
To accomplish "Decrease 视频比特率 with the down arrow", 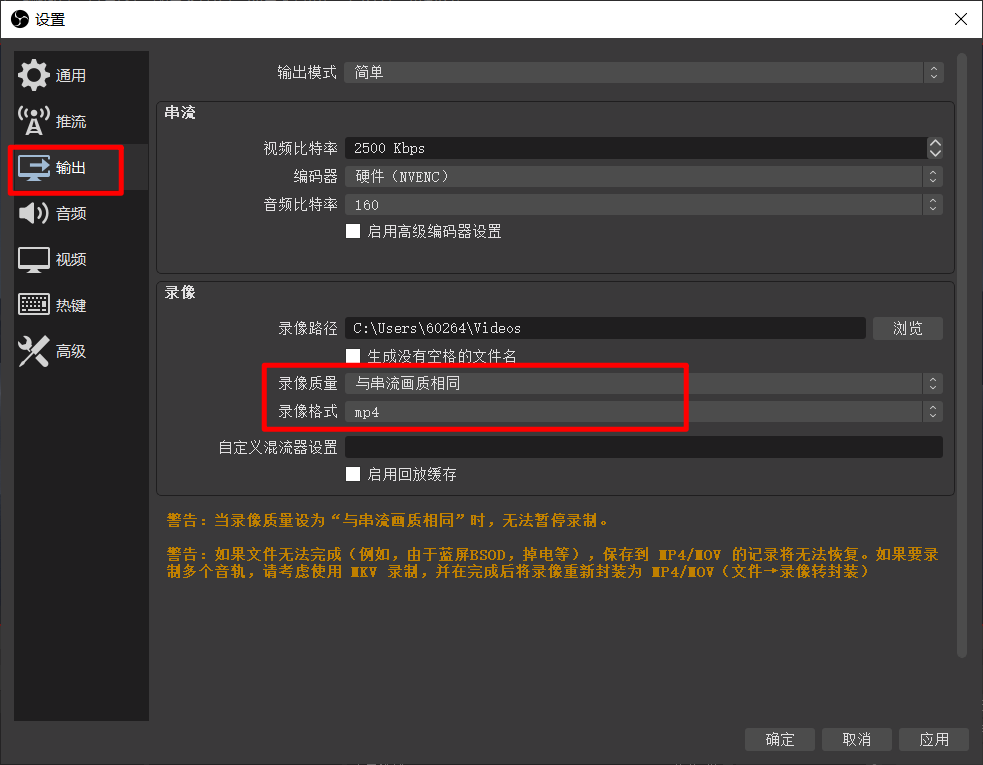I will pos(935,154).
